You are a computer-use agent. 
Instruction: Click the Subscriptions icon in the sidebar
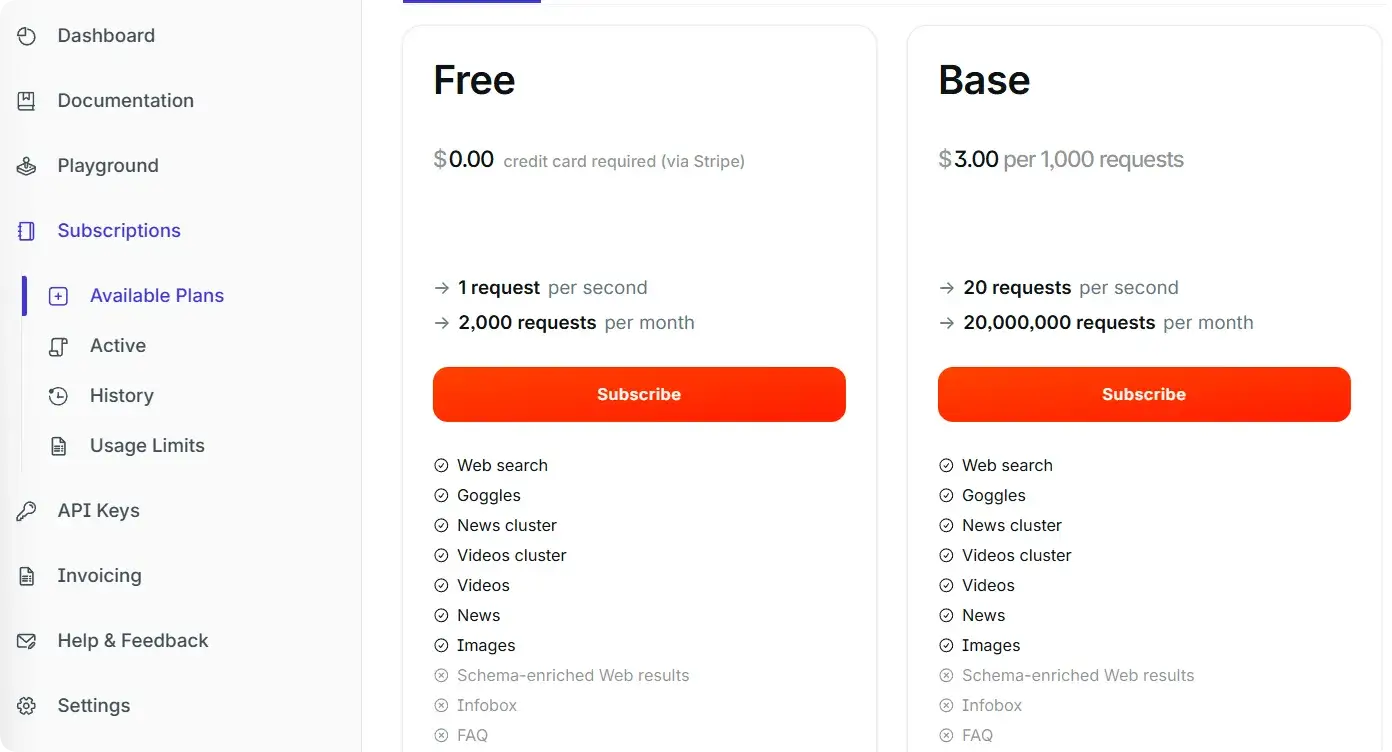click(x=25, y=230)
